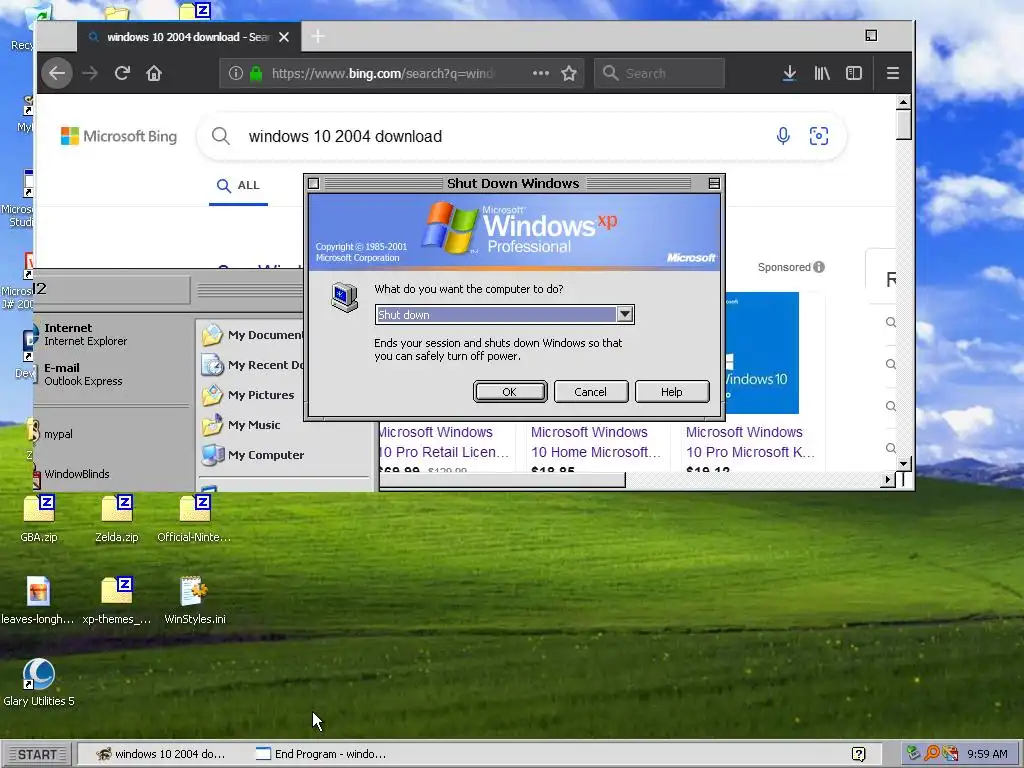The width and height of the screenshot is (1024, 768).
Task: Switch to the ALL search results tab
Action: click(x=238, y=185)
